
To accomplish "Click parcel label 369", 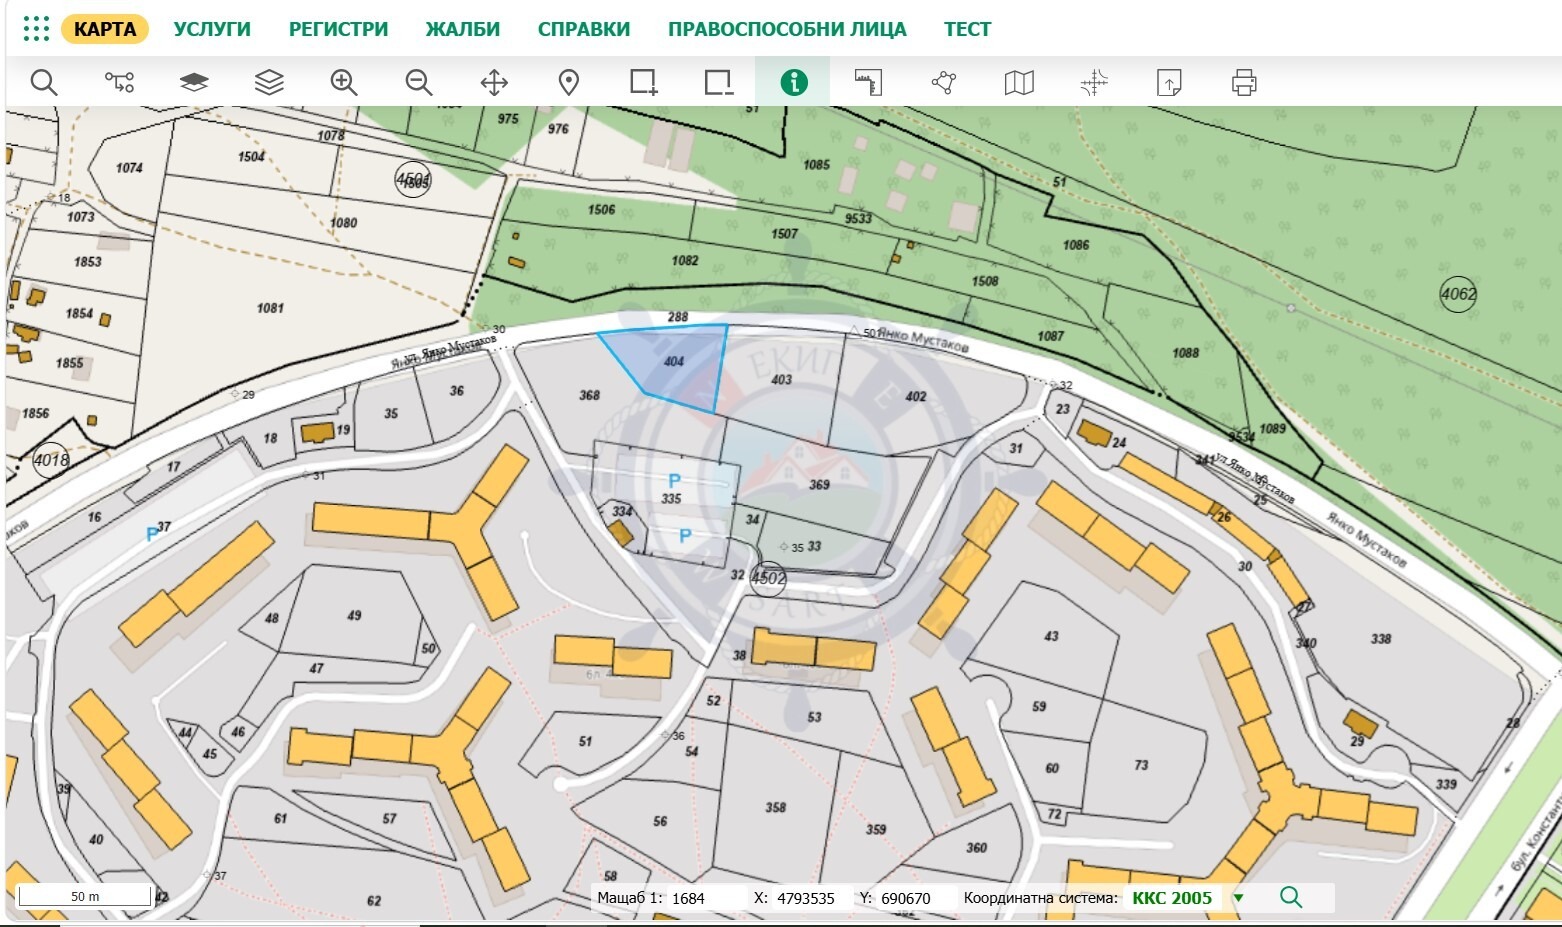I will [819, 484].
